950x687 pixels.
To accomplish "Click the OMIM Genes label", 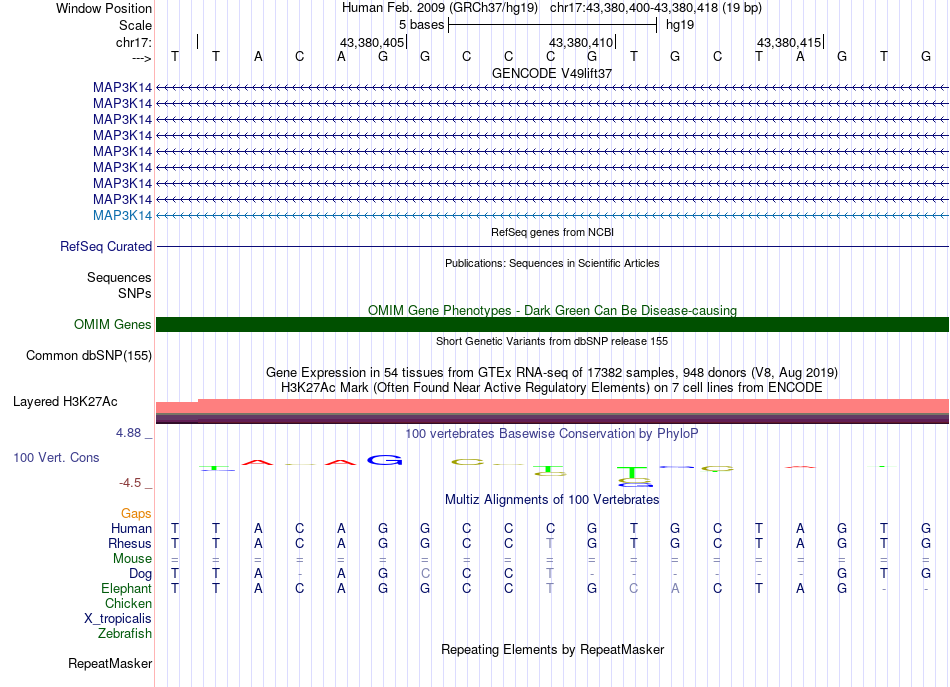I will point(113,325).
